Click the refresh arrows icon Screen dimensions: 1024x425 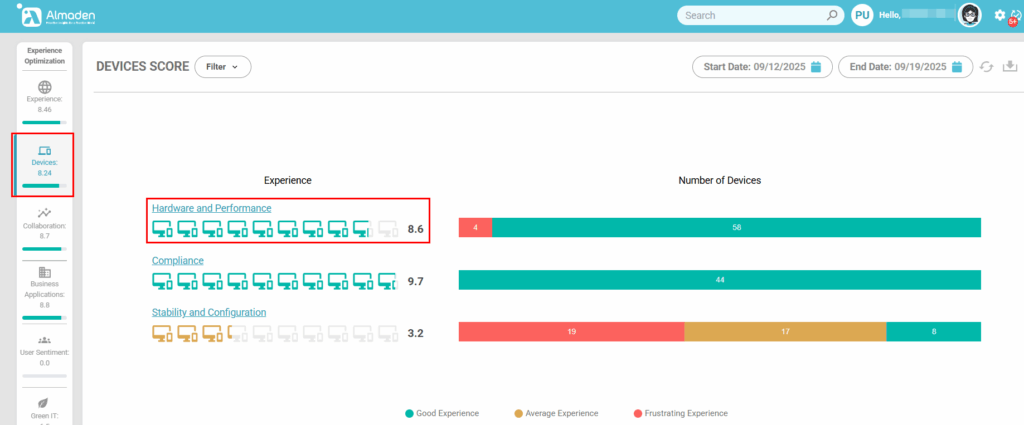pos(987,67)
